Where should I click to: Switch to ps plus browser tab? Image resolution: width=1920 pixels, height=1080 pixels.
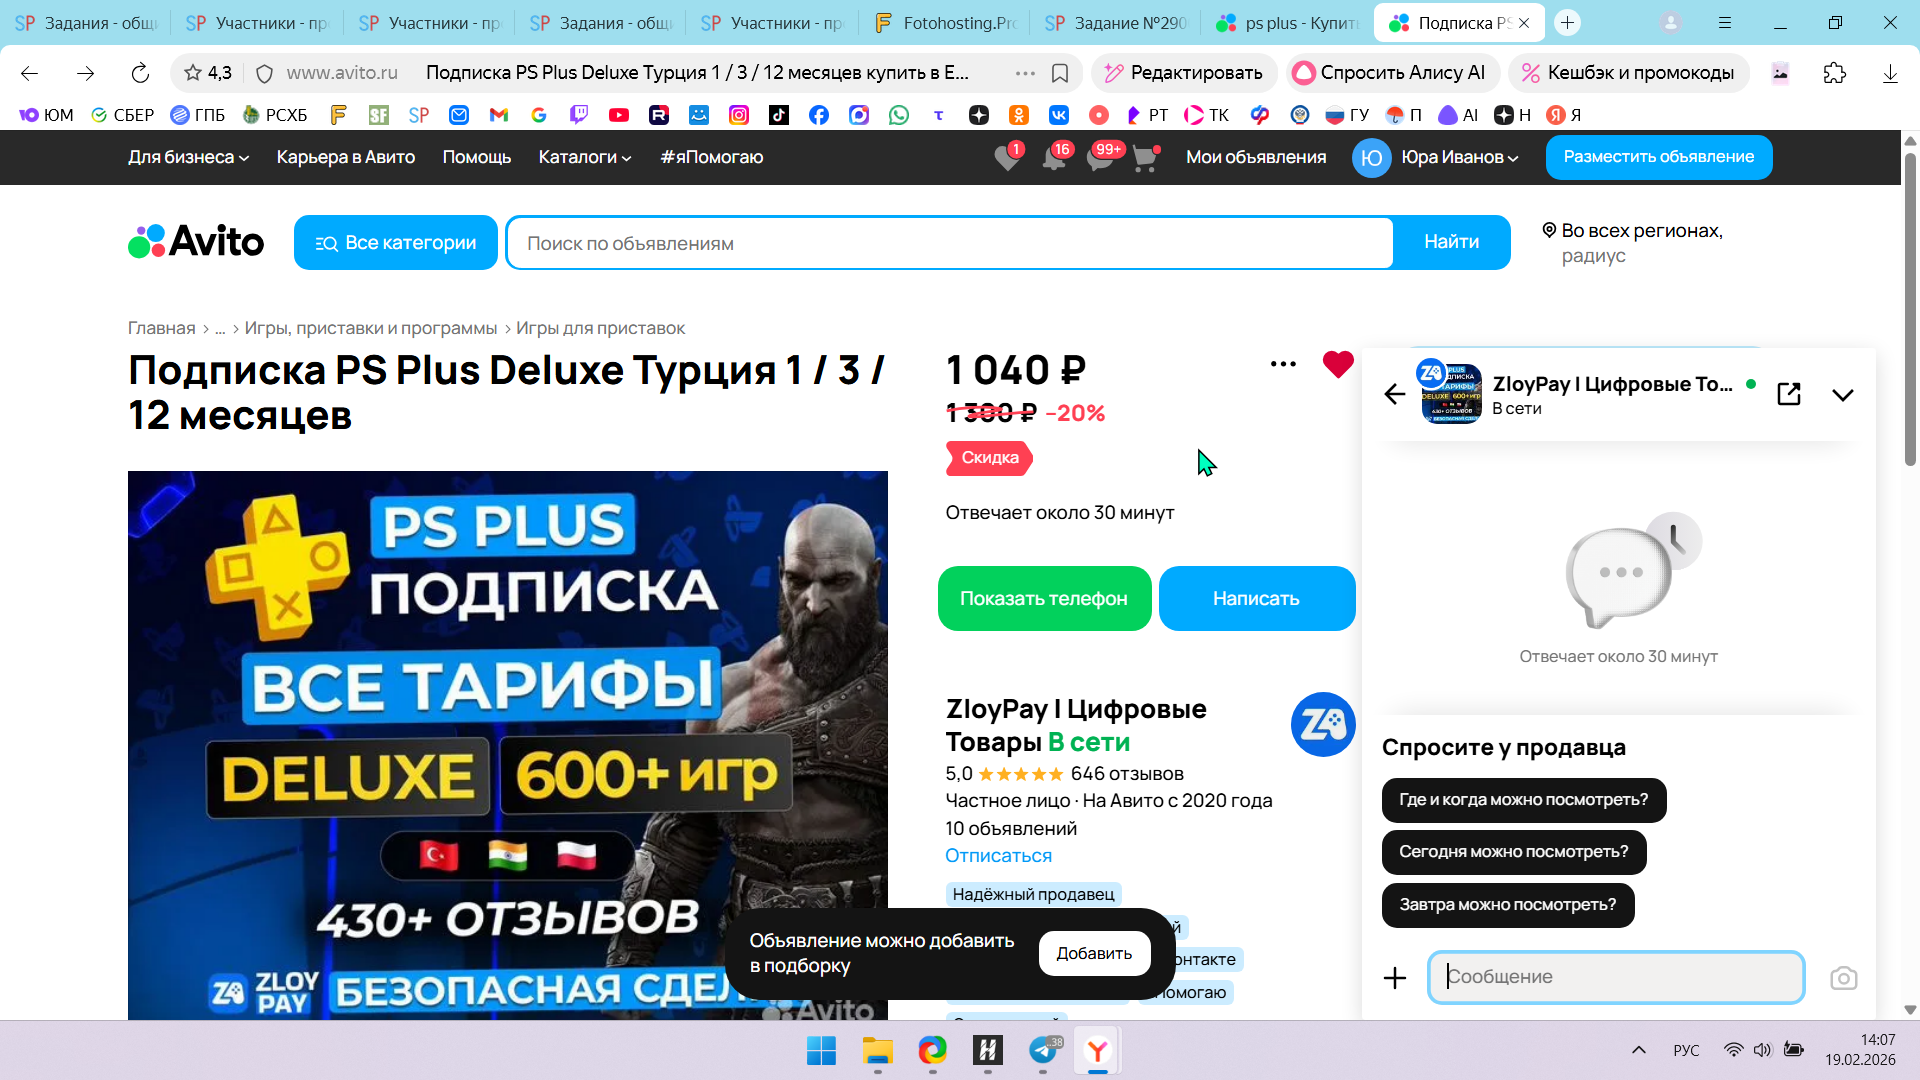coord(1288,23)
